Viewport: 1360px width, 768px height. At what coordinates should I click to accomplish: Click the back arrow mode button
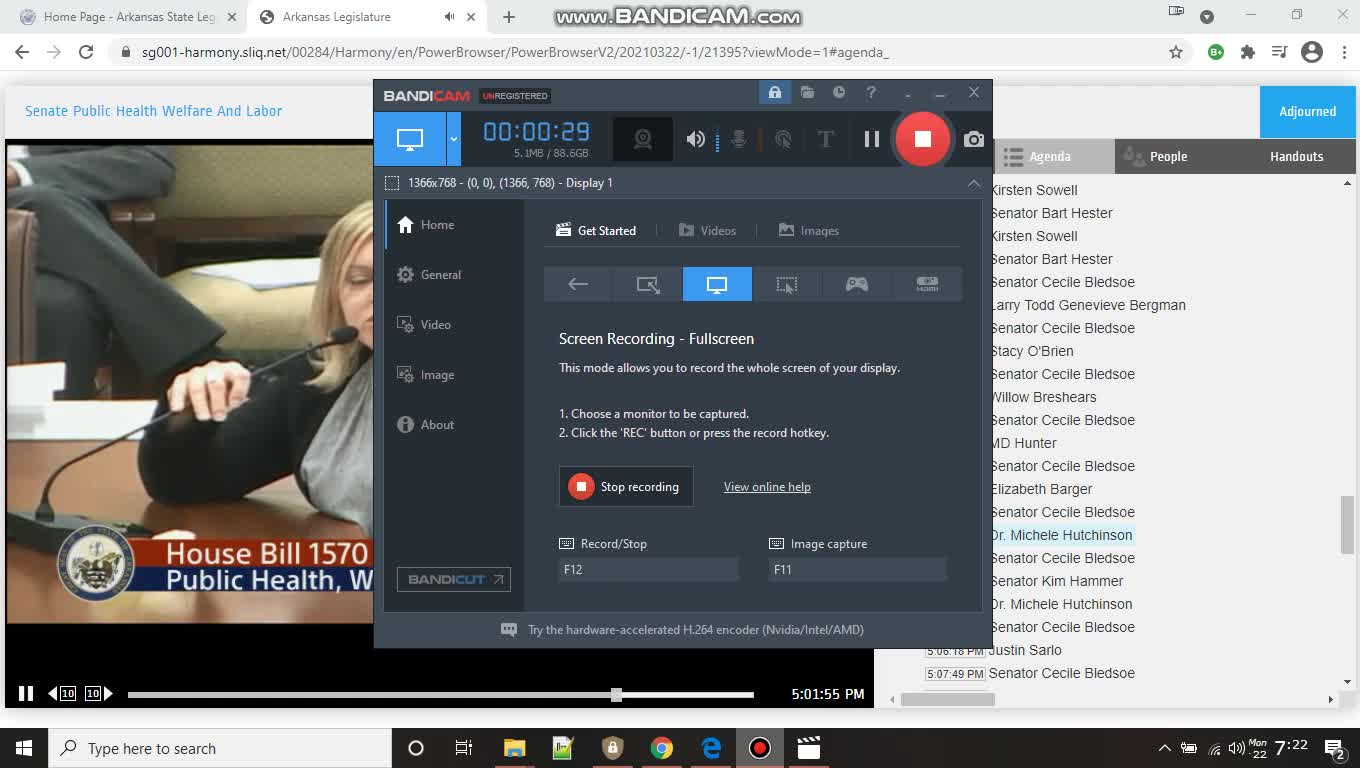pyautogui.click(x=578, y=284)
